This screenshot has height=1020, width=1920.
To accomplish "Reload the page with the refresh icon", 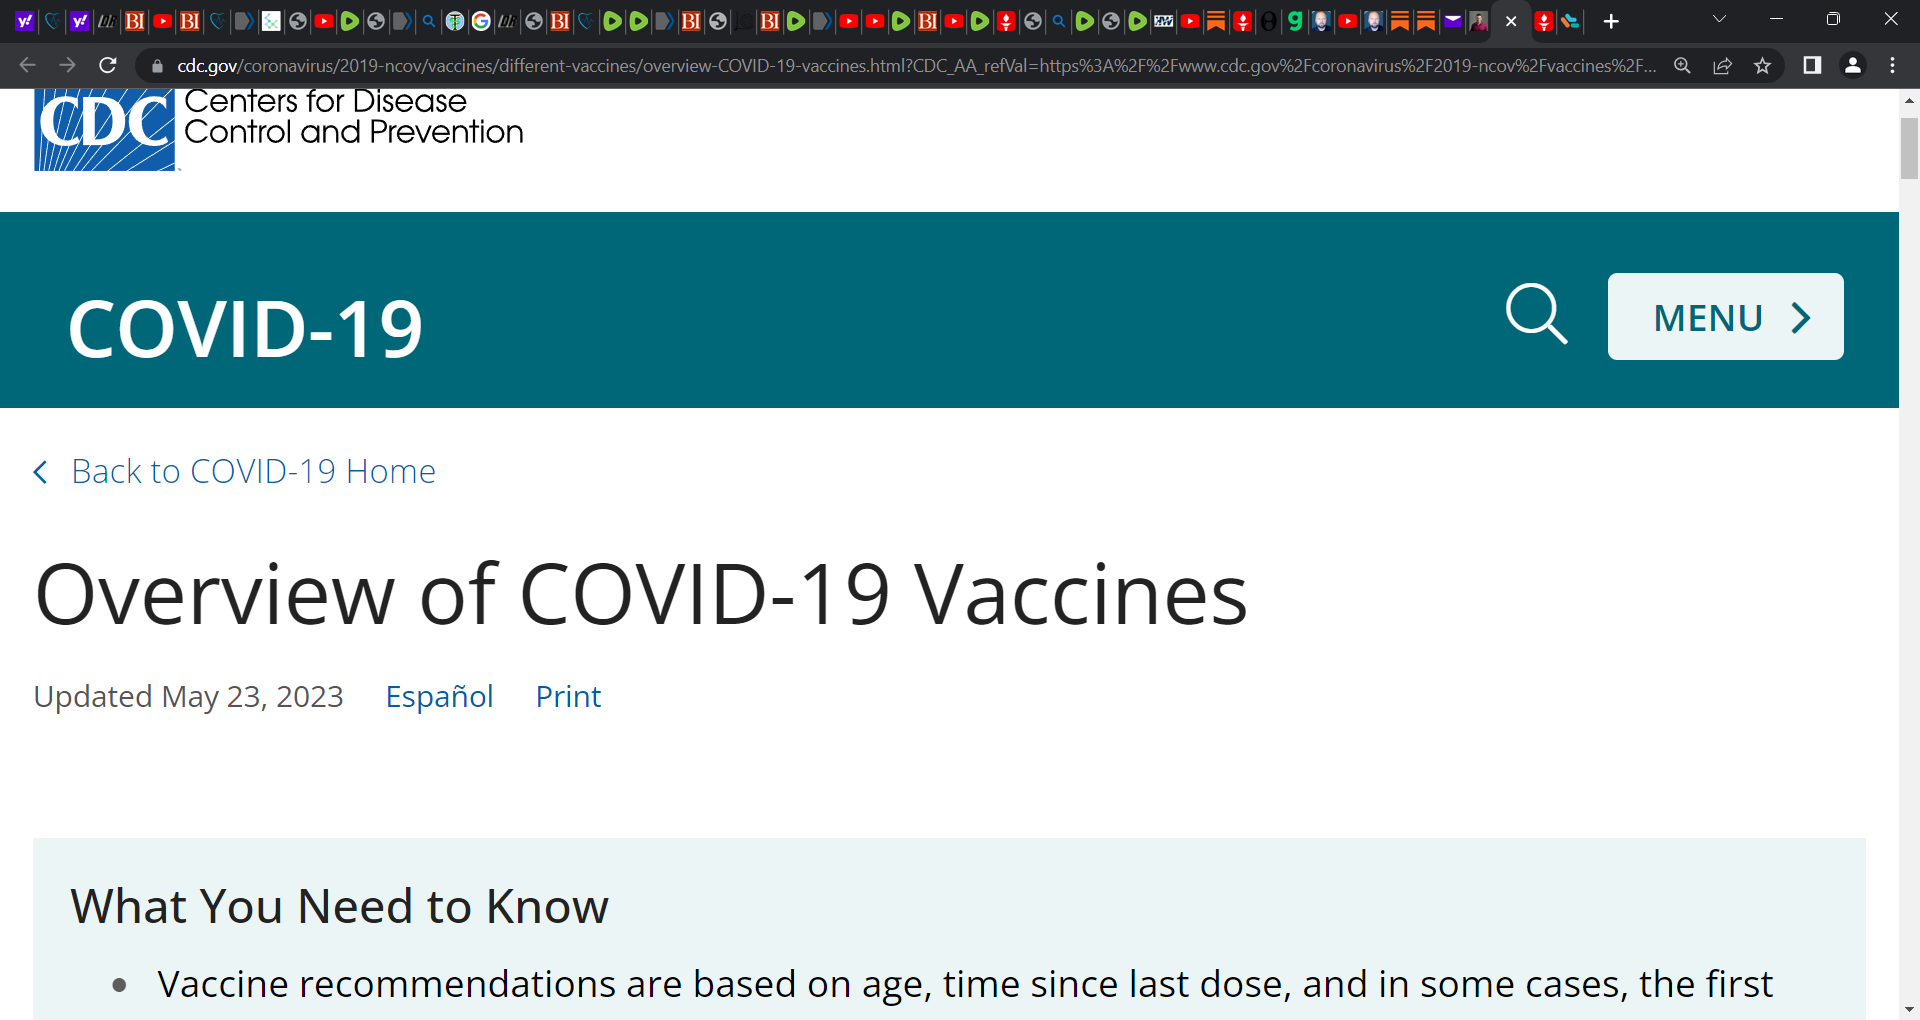I will 108,66.
